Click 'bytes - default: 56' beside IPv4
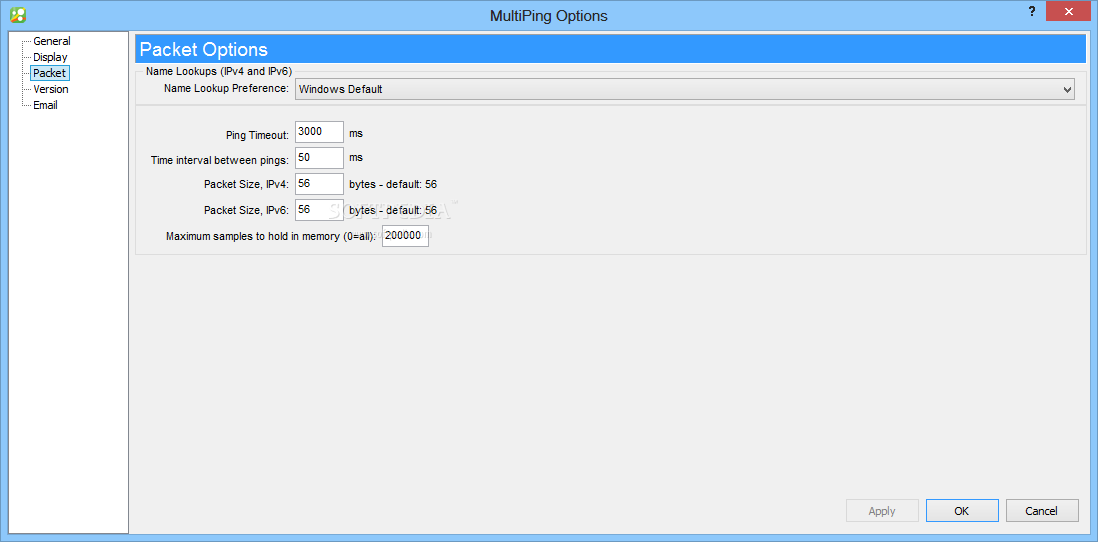The height and width of the screenshot is (542, 1098). pos(394,184)
